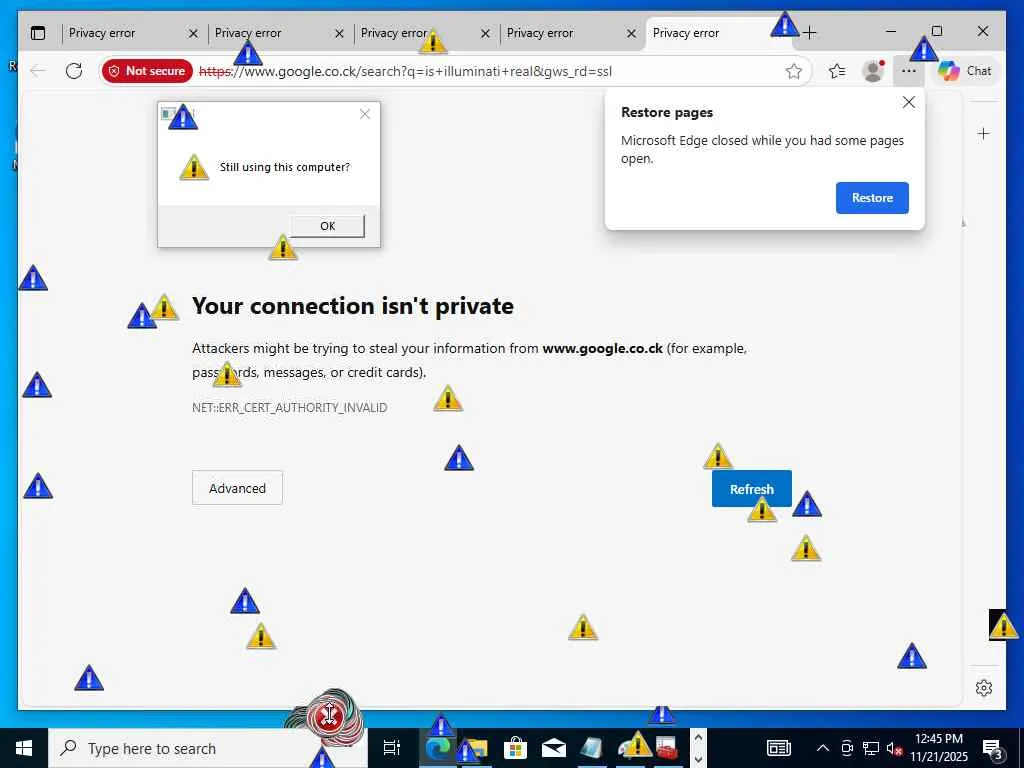This screenshot has width=1024, height=768.
Task: Click the muted volume tray icon
Action: [894, 748]
